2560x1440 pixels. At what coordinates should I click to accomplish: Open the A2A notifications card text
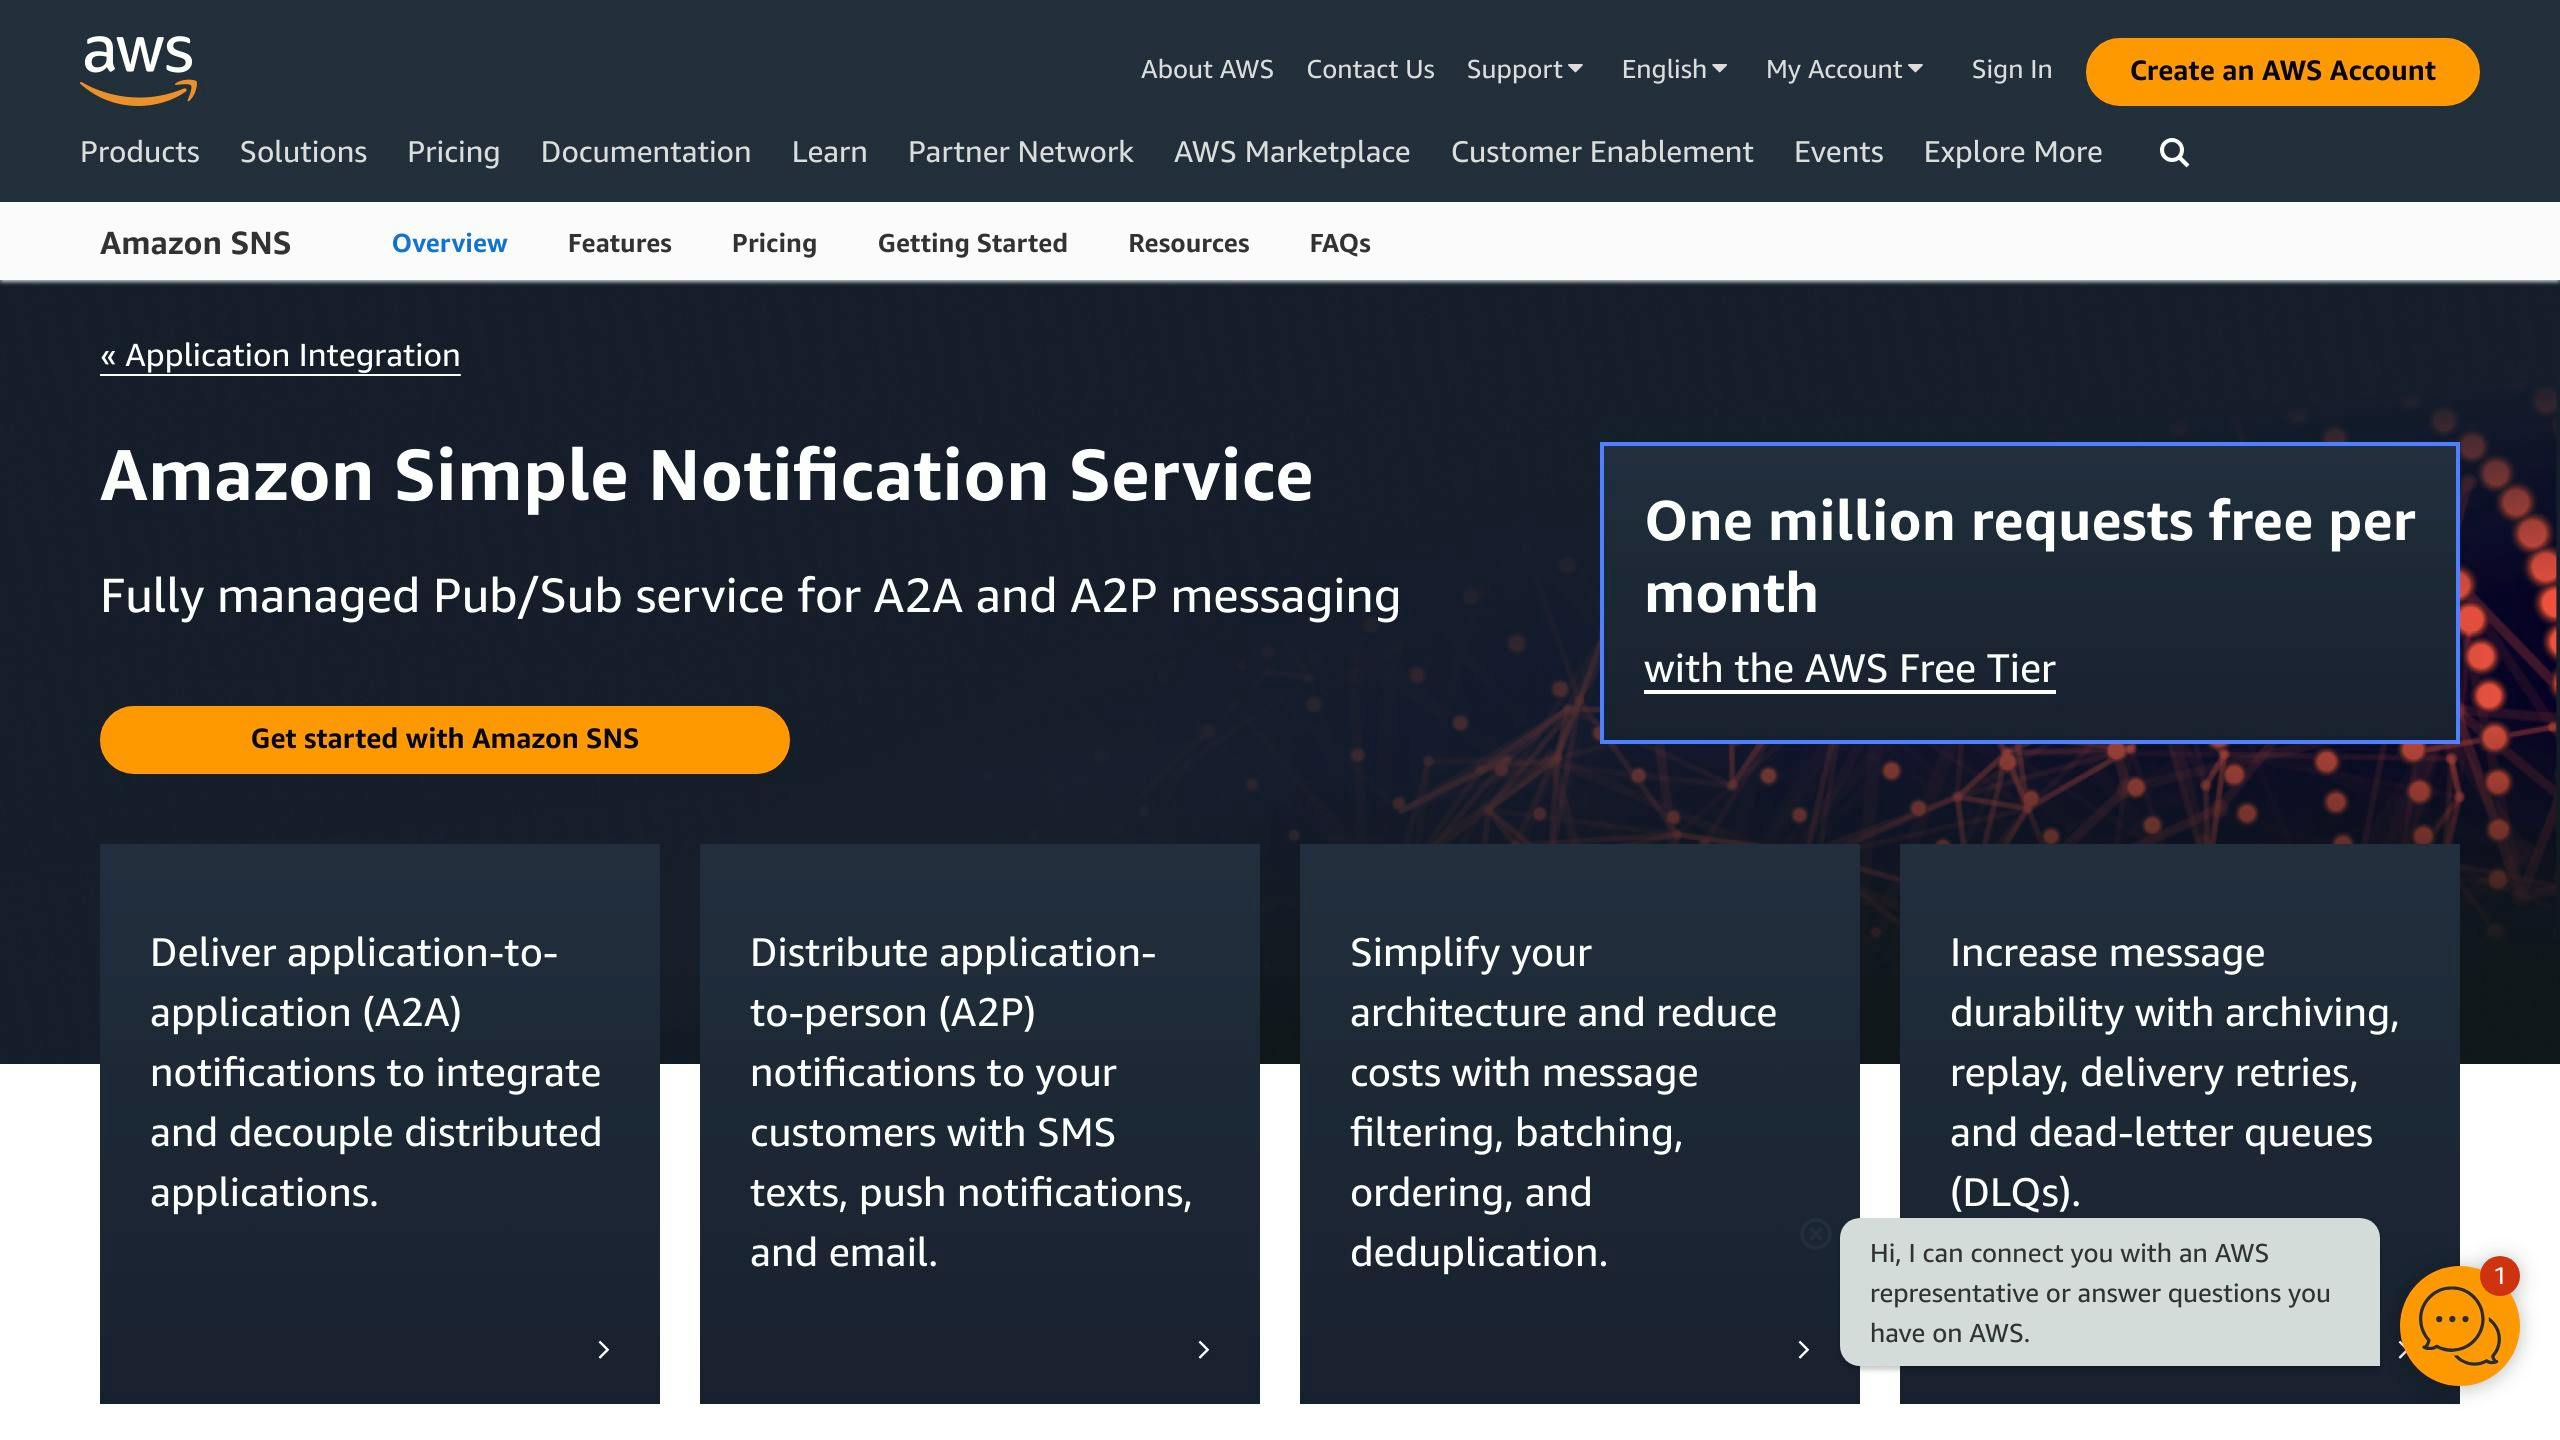click(376, 1072)
